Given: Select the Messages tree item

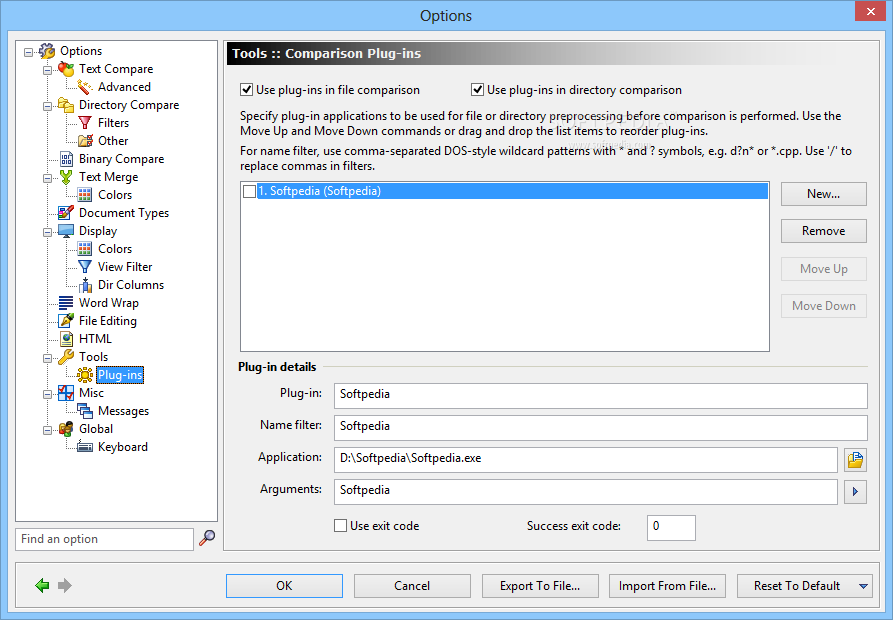Looking at the screenshot, I should coord(123,411).
